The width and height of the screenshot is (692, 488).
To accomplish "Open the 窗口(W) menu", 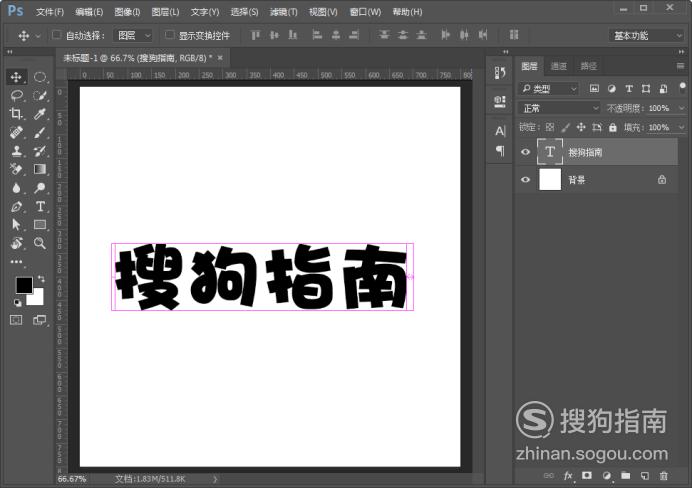I will pyautogui.click(x=365, y=12).
